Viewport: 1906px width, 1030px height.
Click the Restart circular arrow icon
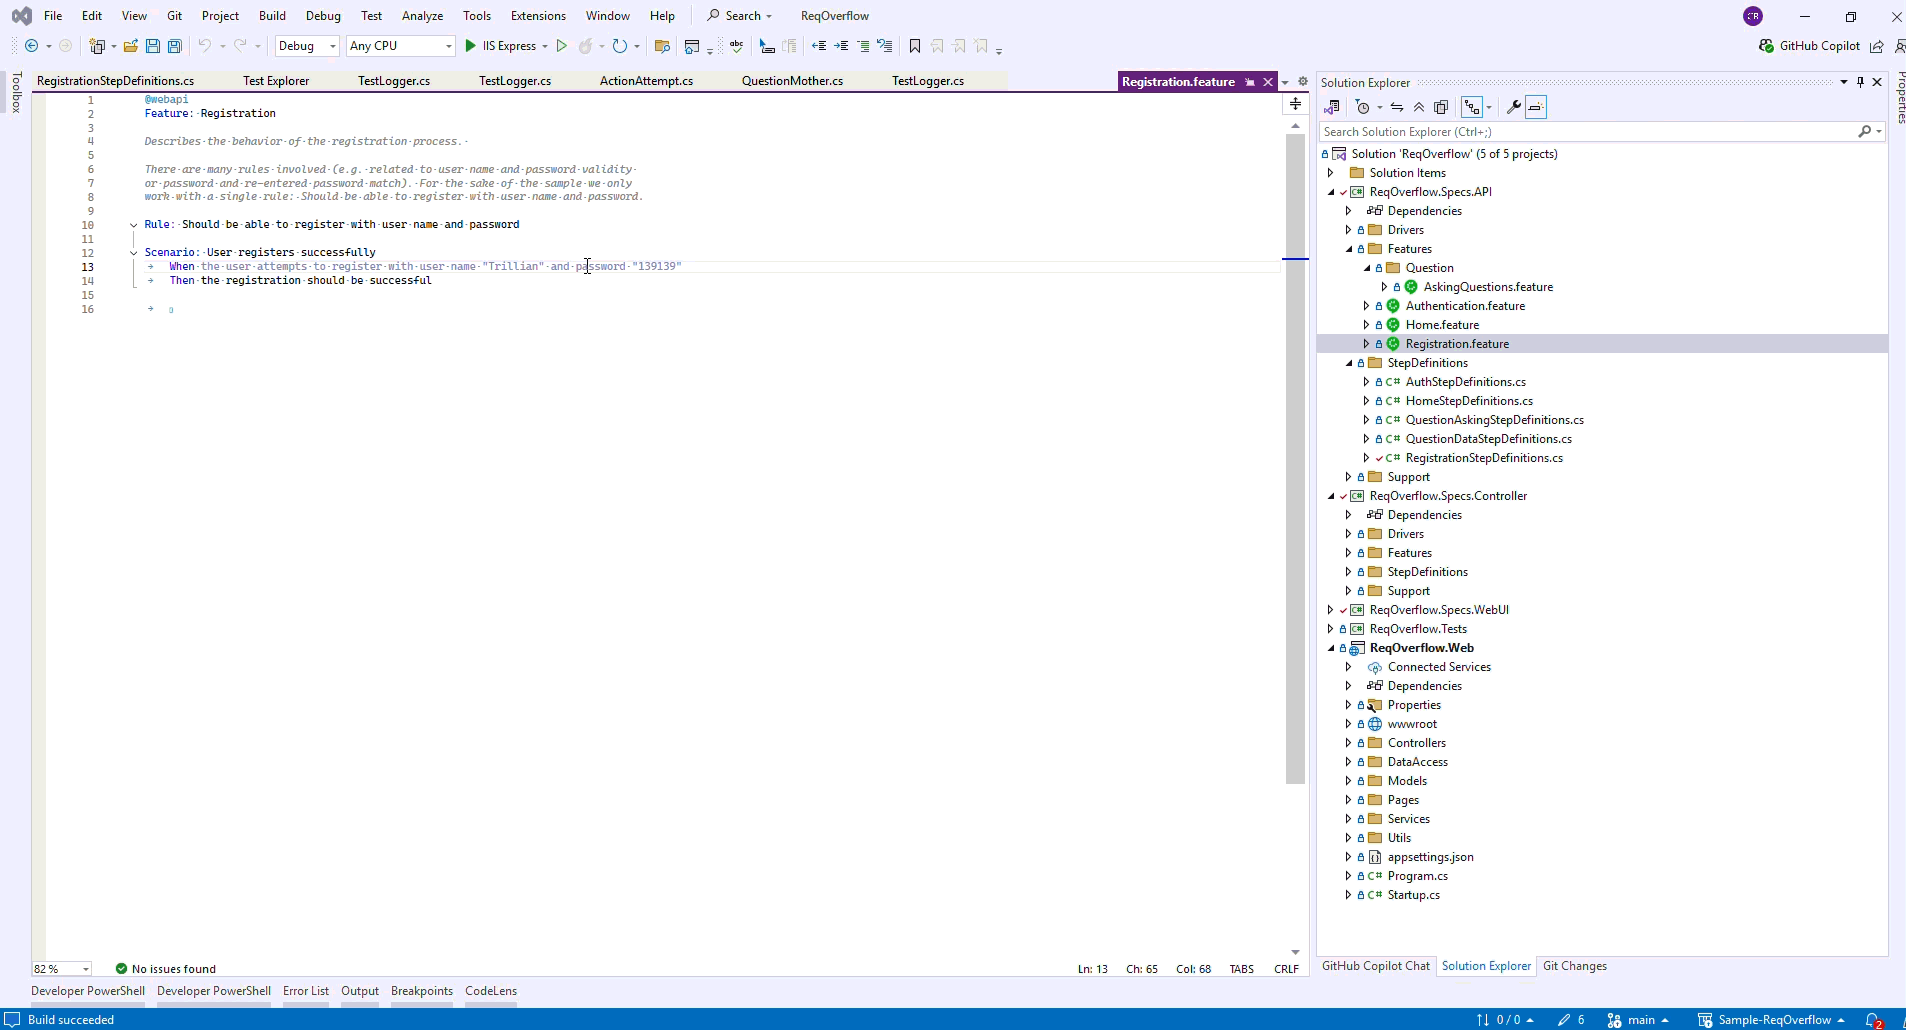pos(620,46)
